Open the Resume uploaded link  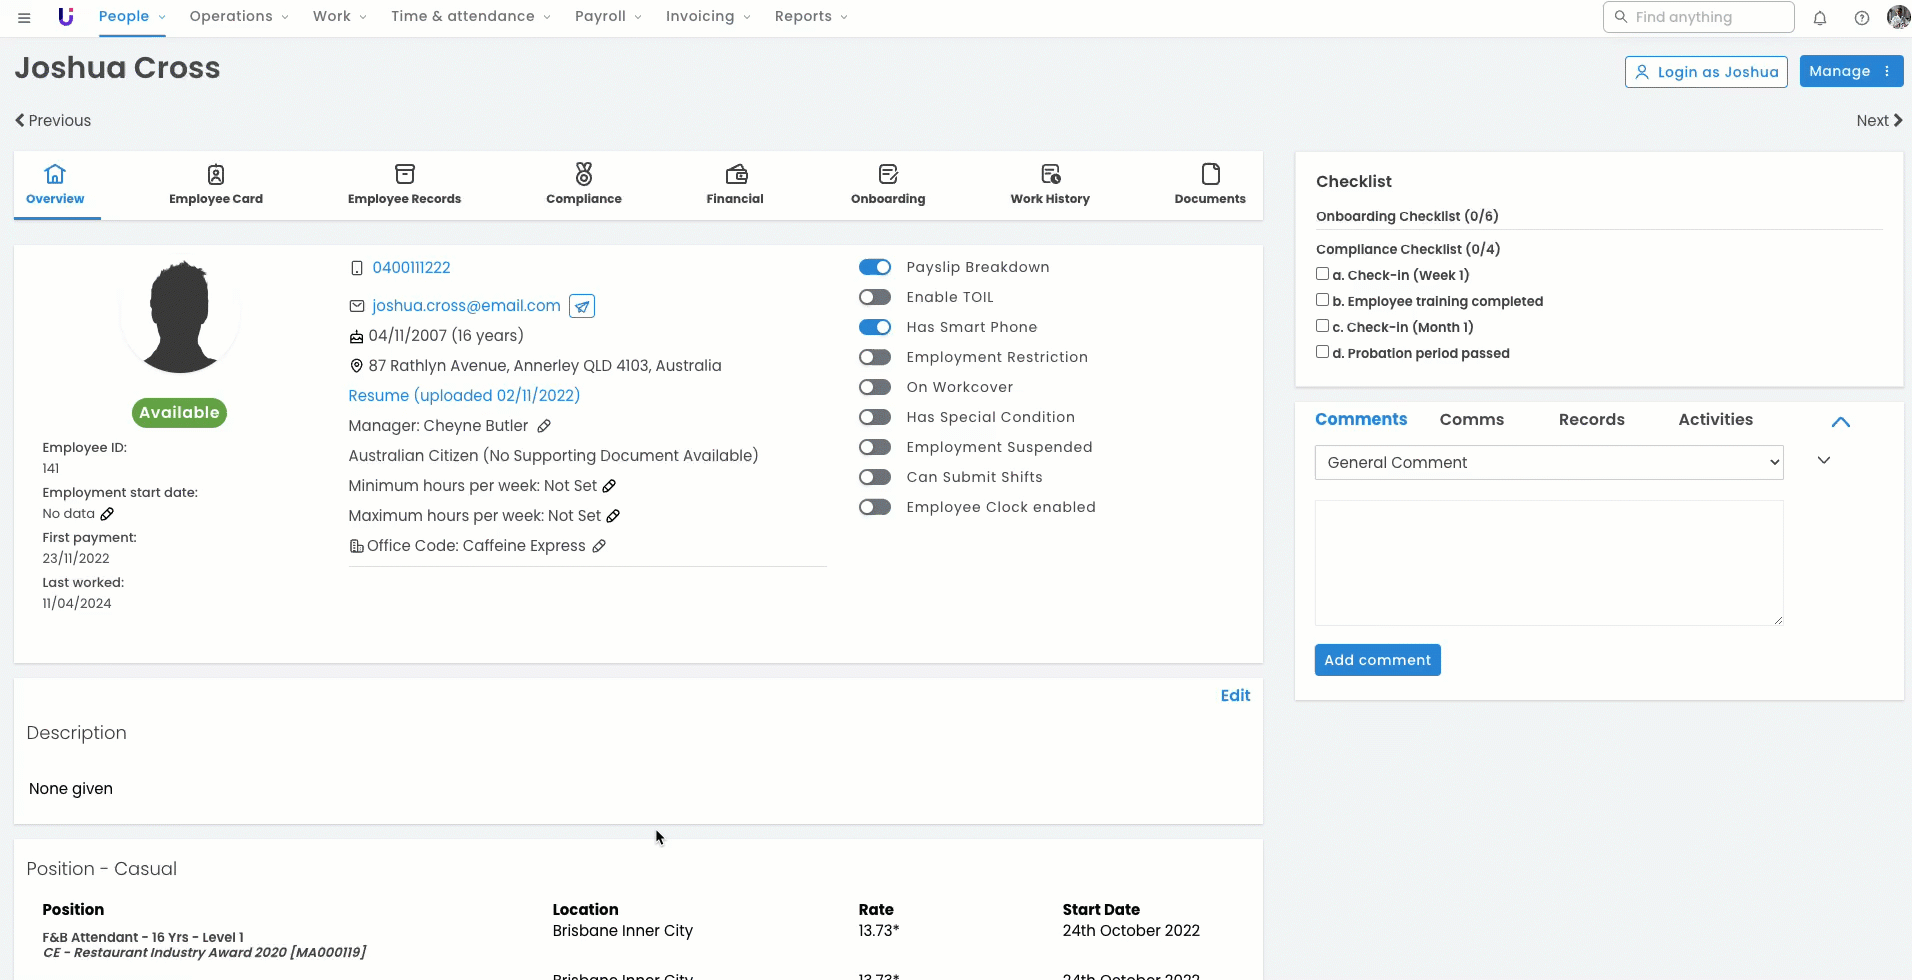(x=464, y=396)
